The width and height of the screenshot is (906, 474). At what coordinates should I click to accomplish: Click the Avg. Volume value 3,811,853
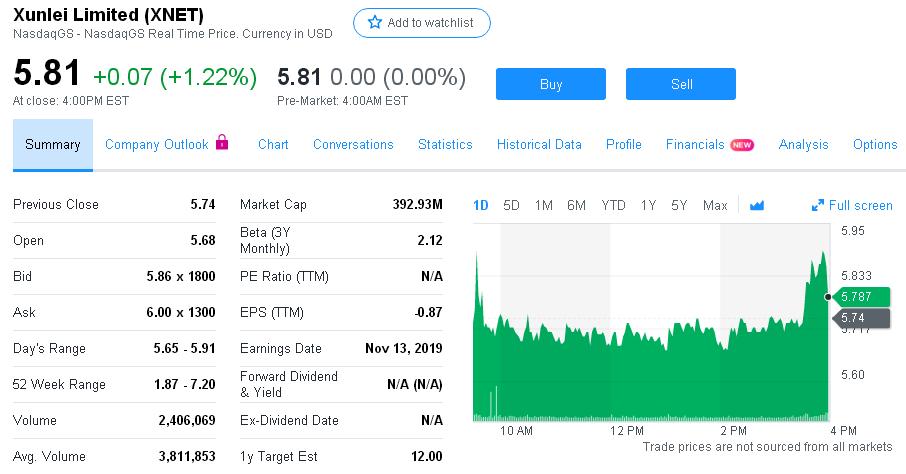(187, 457)
